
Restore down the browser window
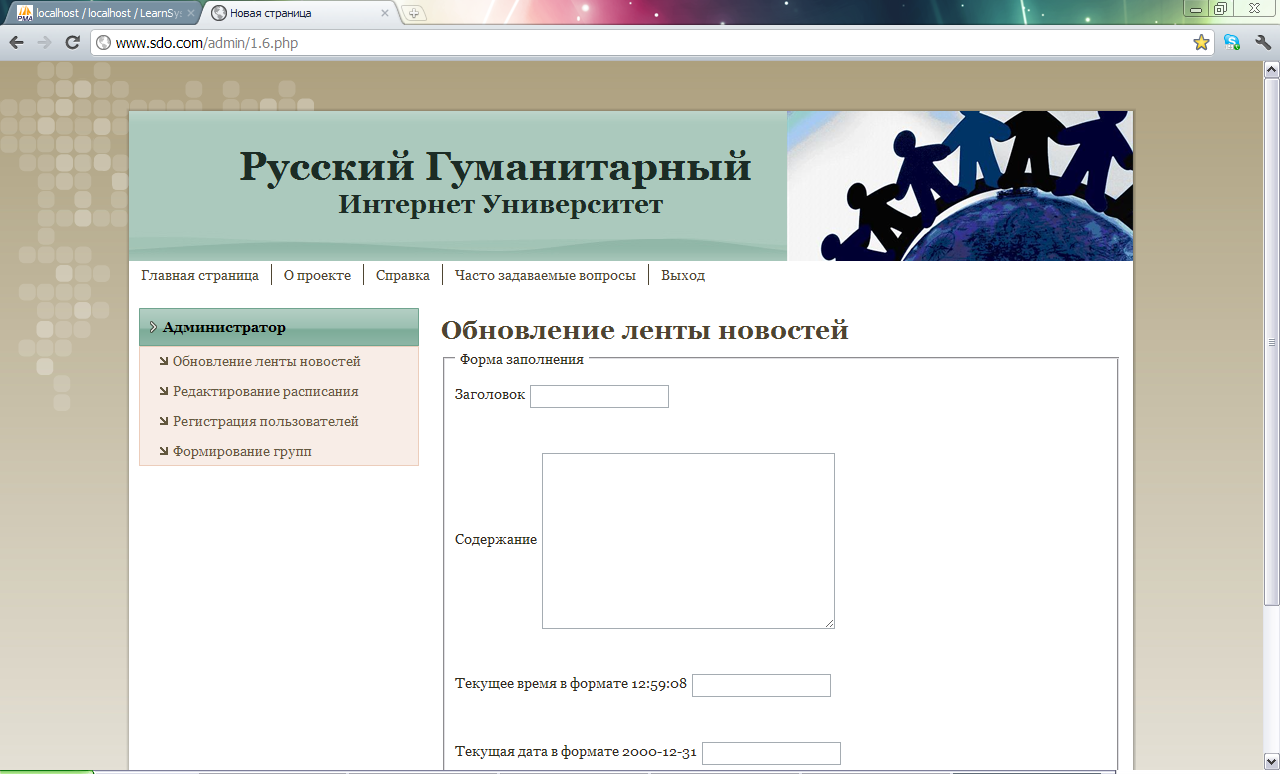coord(1220,8)
